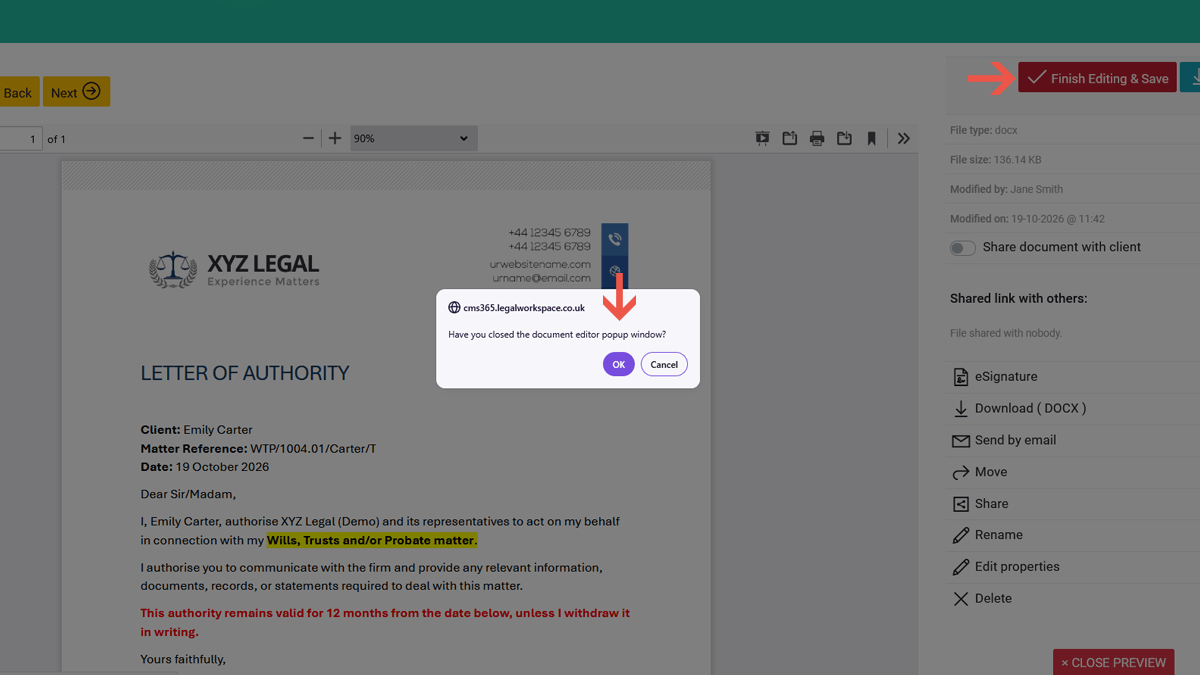Expand the viewer tools chevron menu
The width and height of the screenshot is (1200, 675).
[904, 138]
